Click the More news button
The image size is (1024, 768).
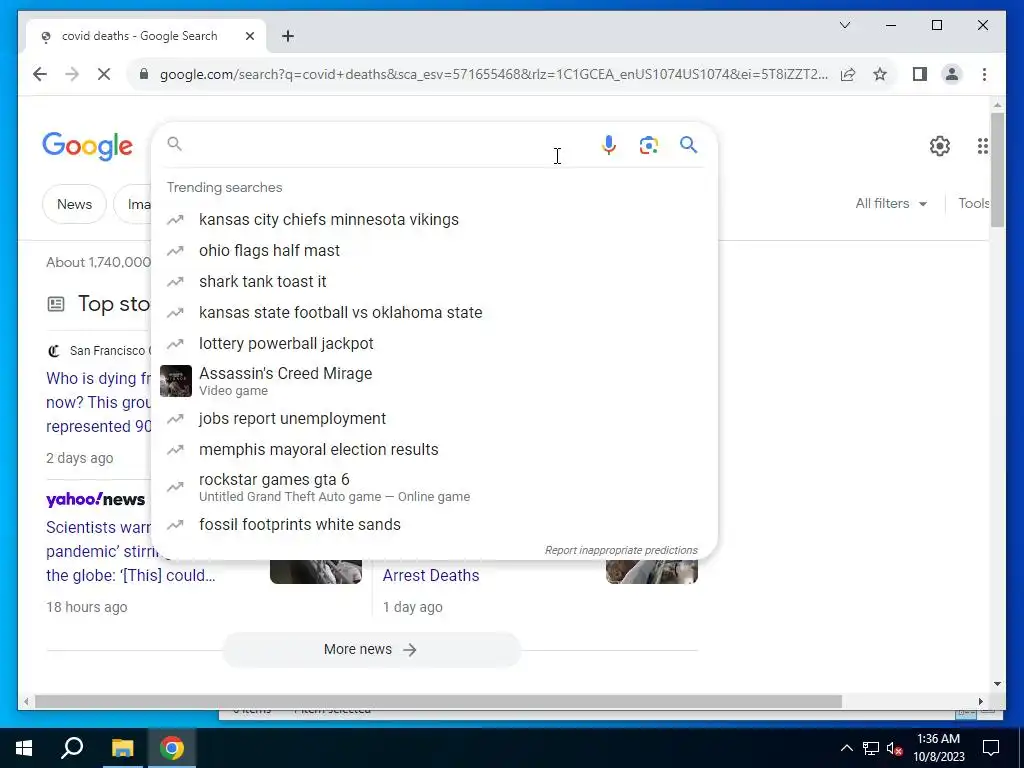click(x=371, y=650)
